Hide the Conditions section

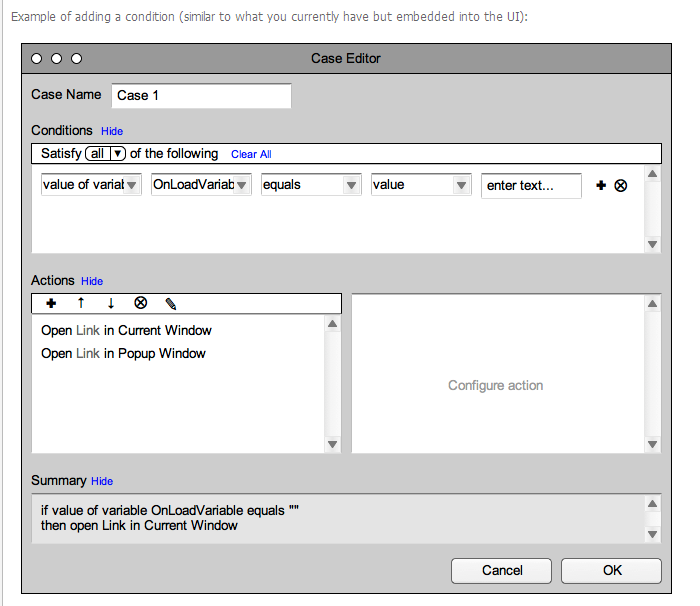click(112, 131)
